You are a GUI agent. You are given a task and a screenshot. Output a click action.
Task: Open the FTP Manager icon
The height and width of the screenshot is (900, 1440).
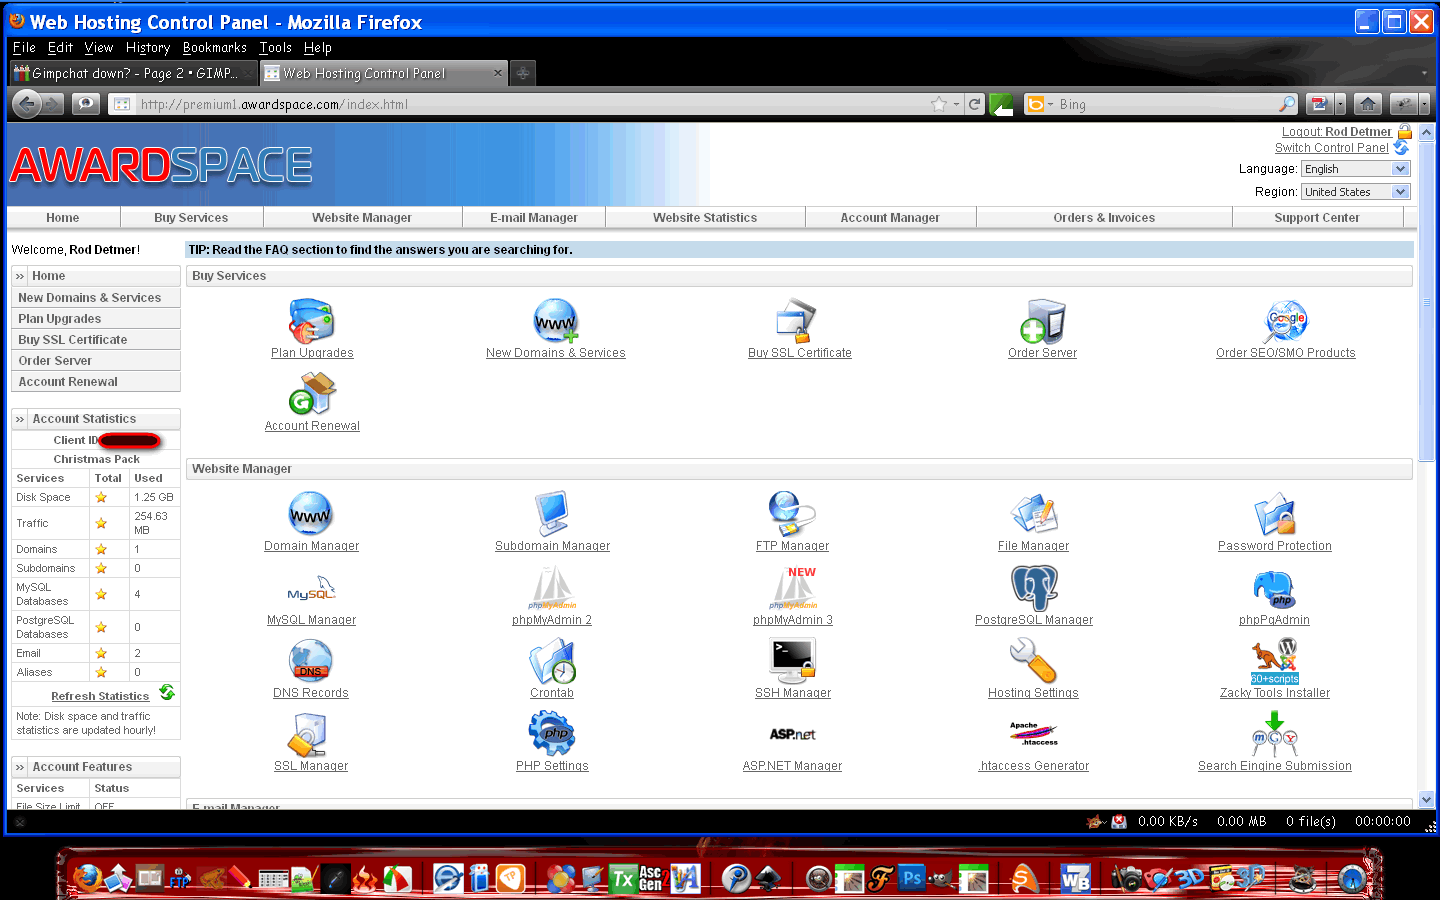792,514
